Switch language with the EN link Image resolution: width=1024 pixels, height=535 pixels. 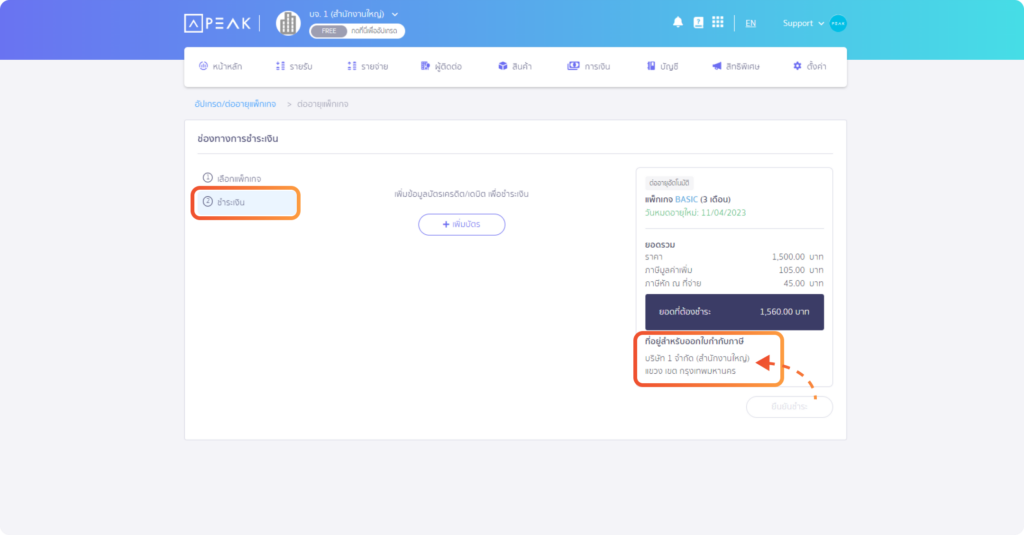click(x=750, y=23)
